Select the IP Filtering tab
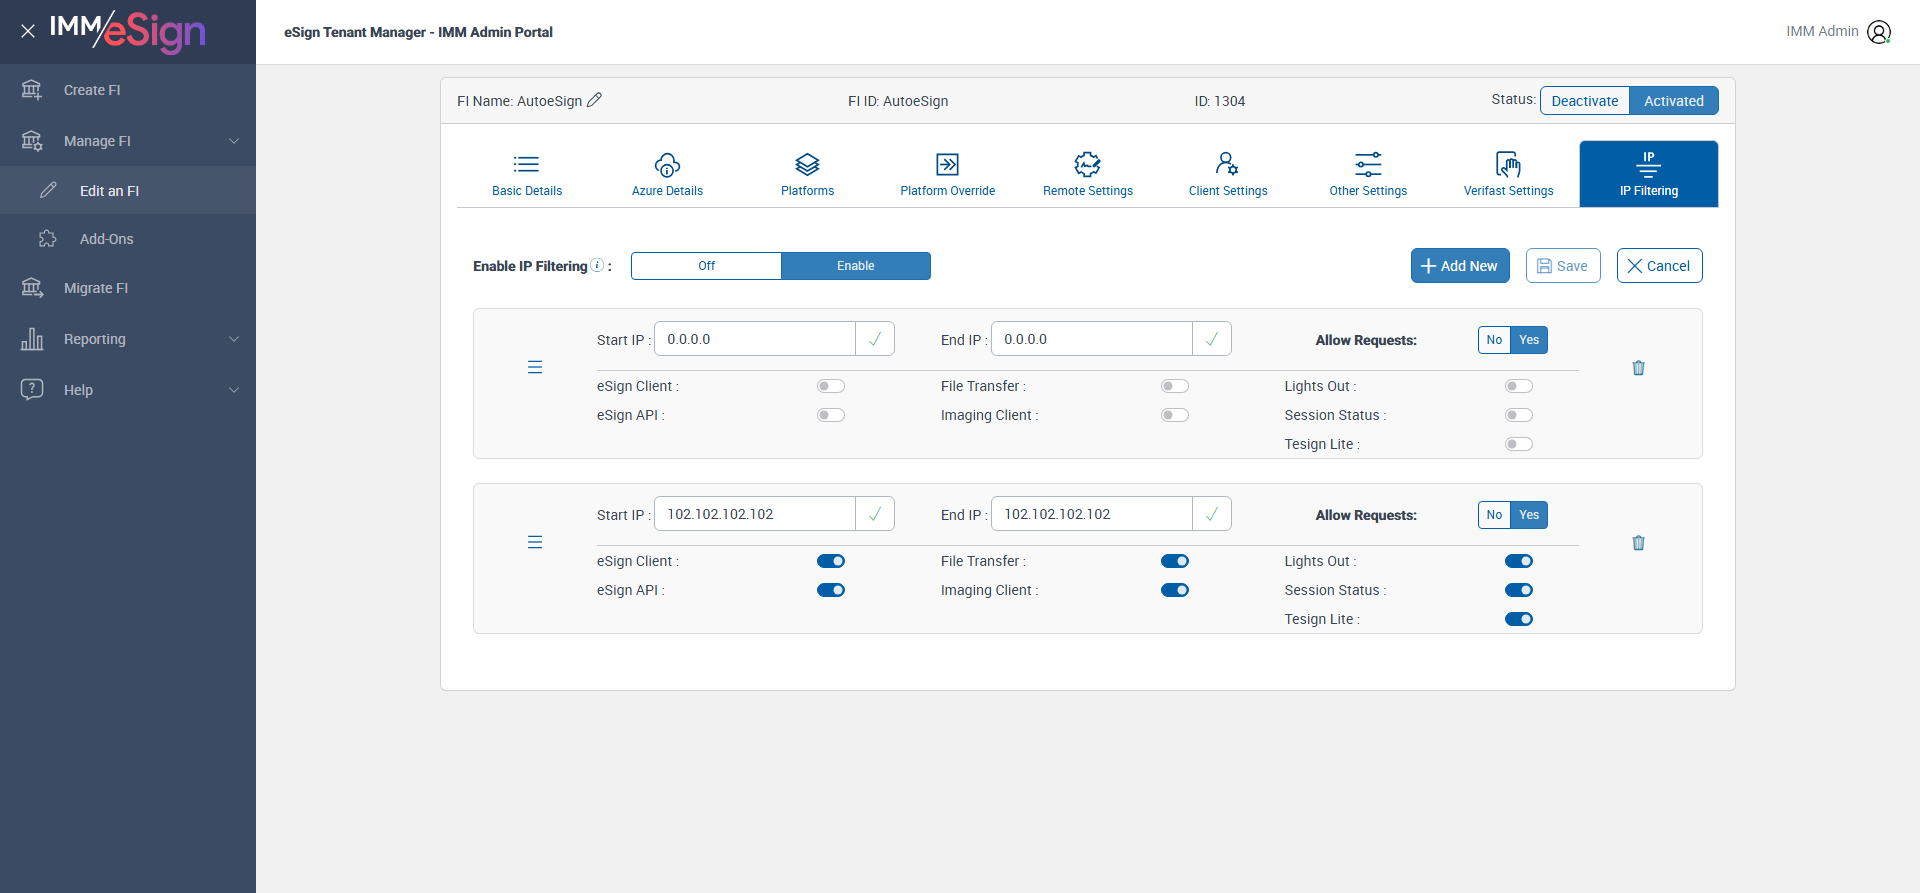Screen dimensions: 1920x893 click(1649, 174)
